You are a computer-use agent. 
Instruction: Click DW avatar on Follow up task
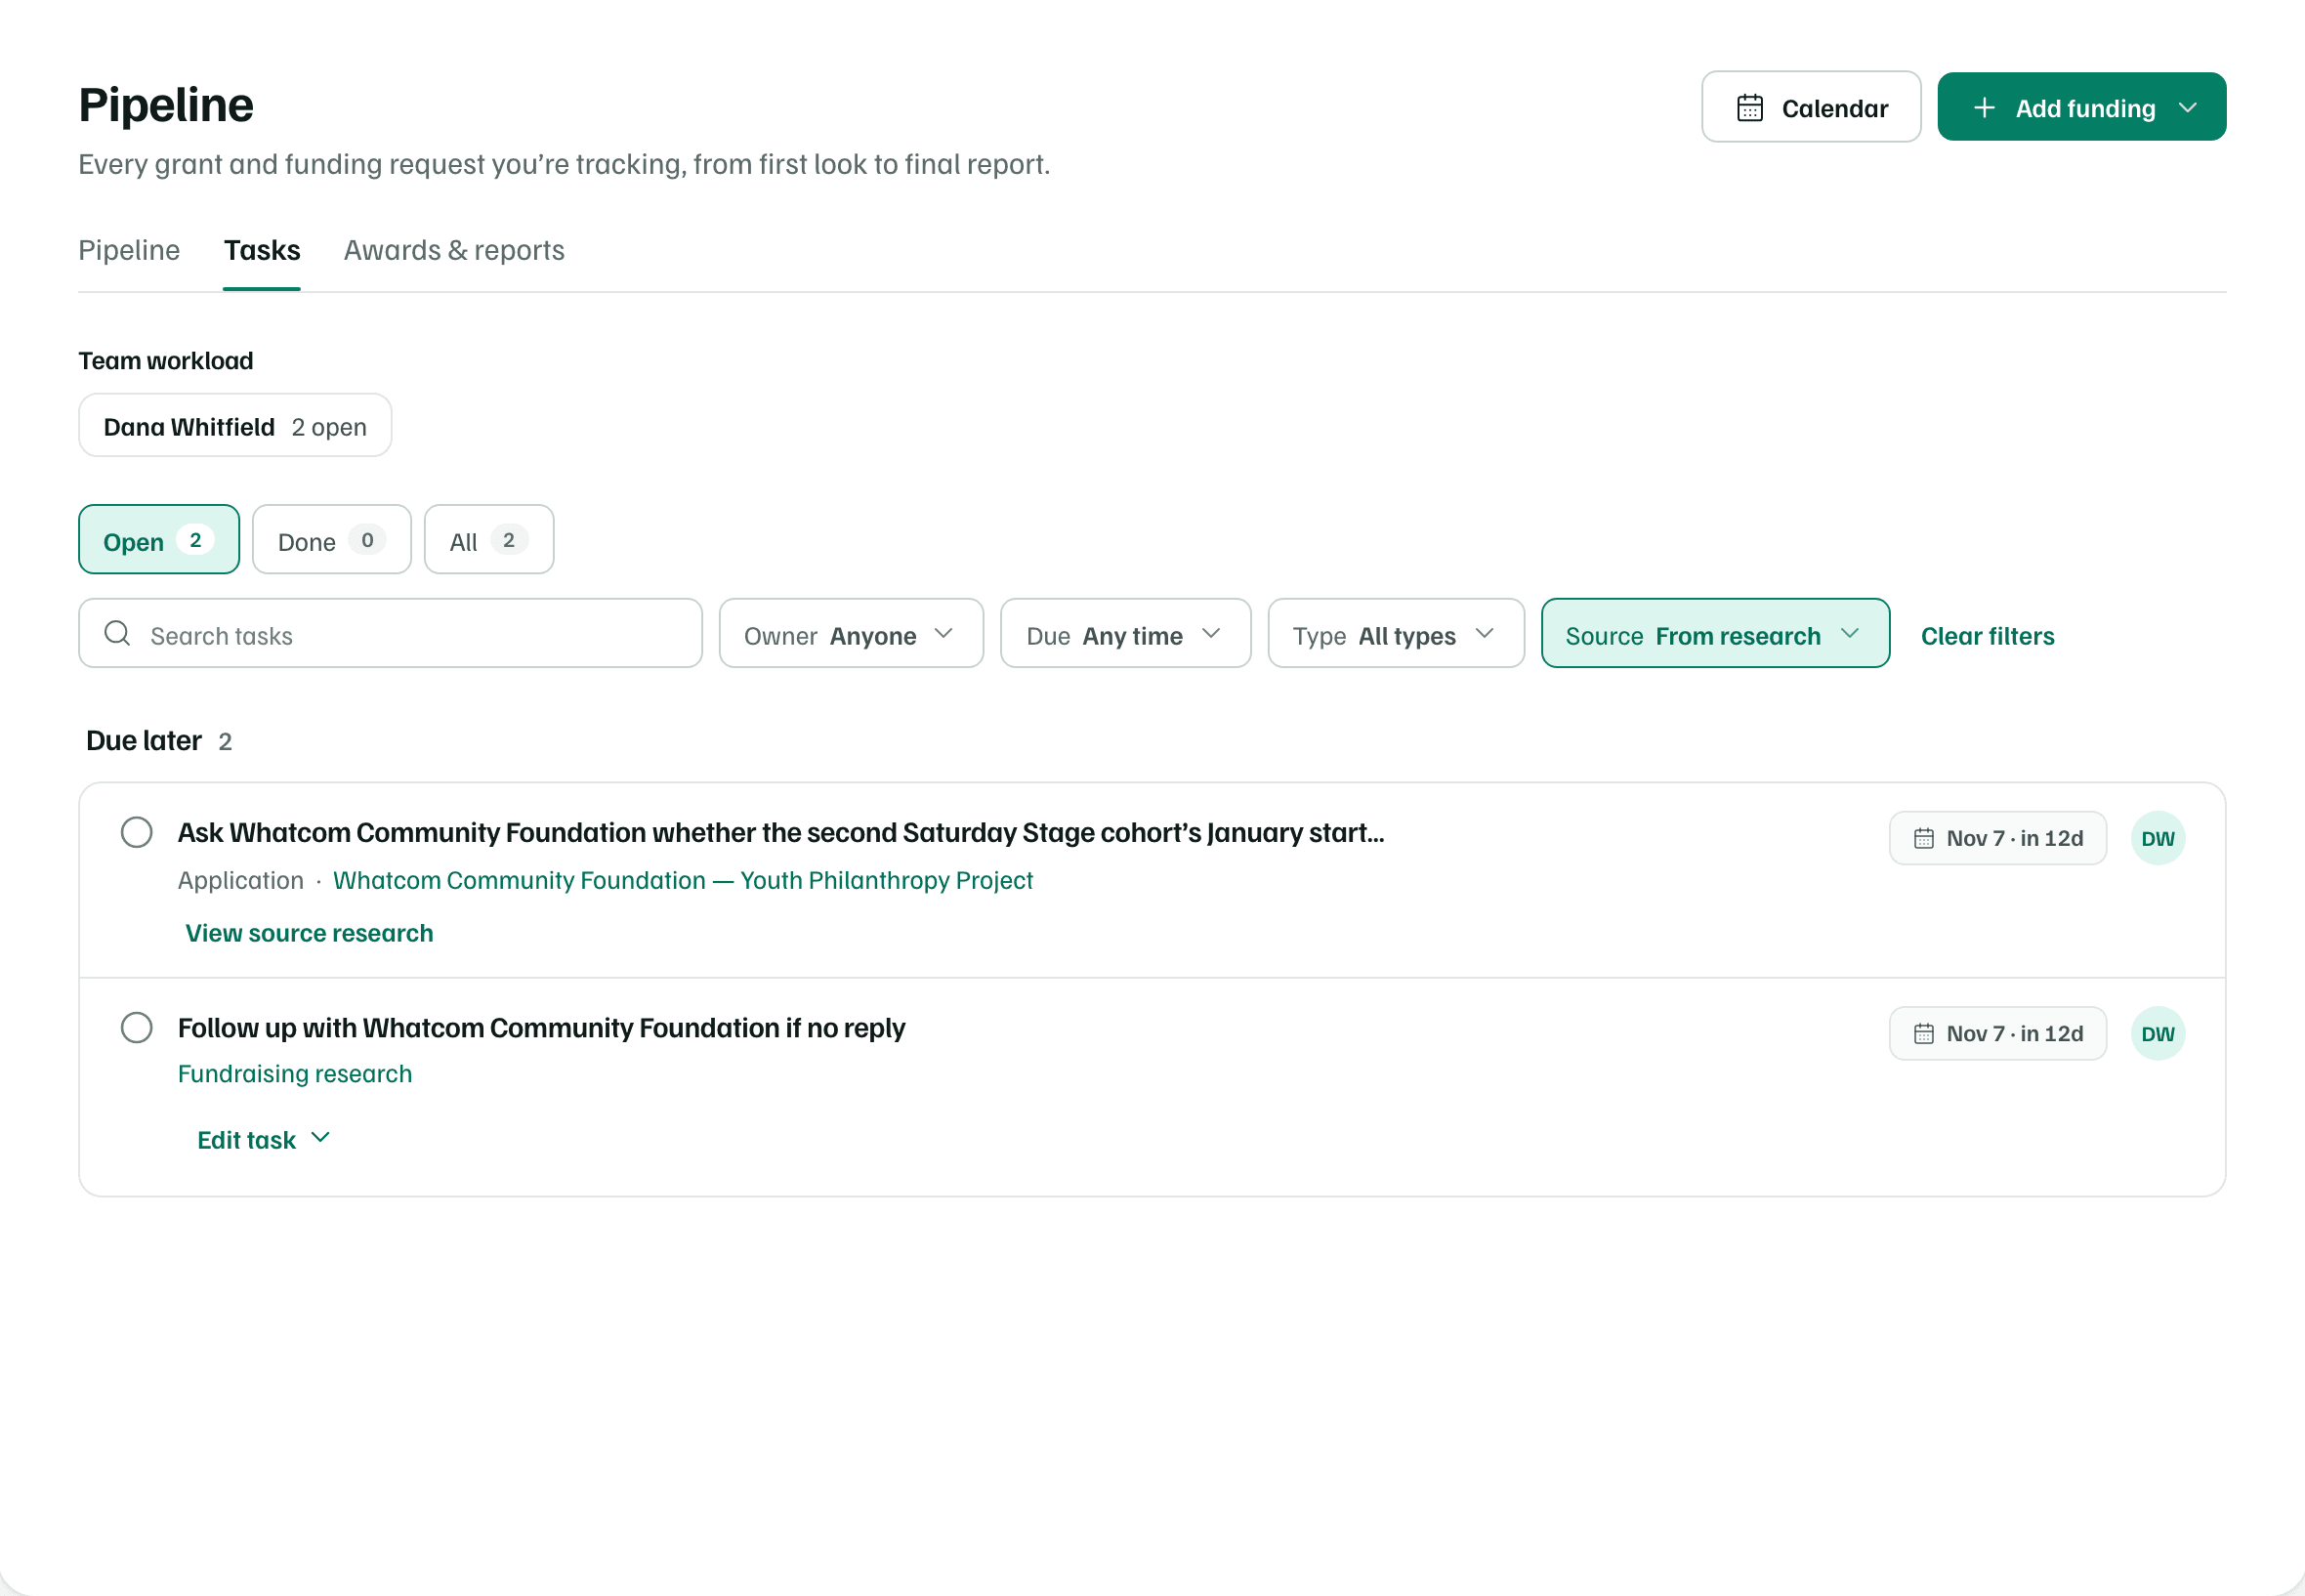(2157, 1033)
